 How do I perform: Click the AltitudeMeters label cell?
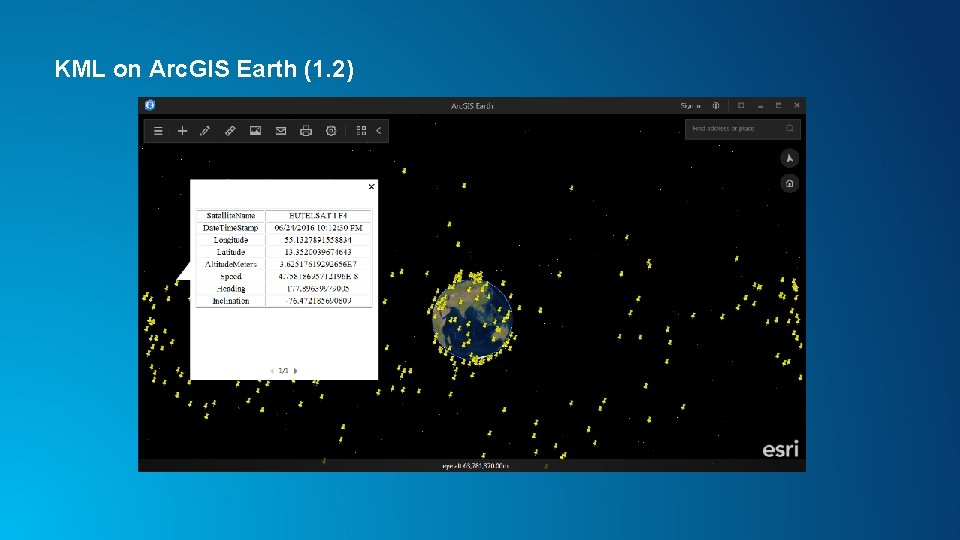[231, 264]
